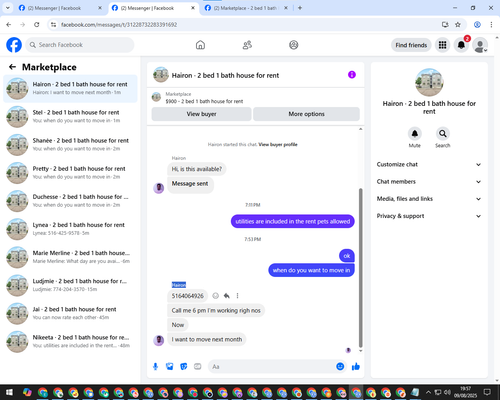Click the More options button
The width and height of the screenshot is (500, 400).
pyautogui.click(x=306, y=114)
